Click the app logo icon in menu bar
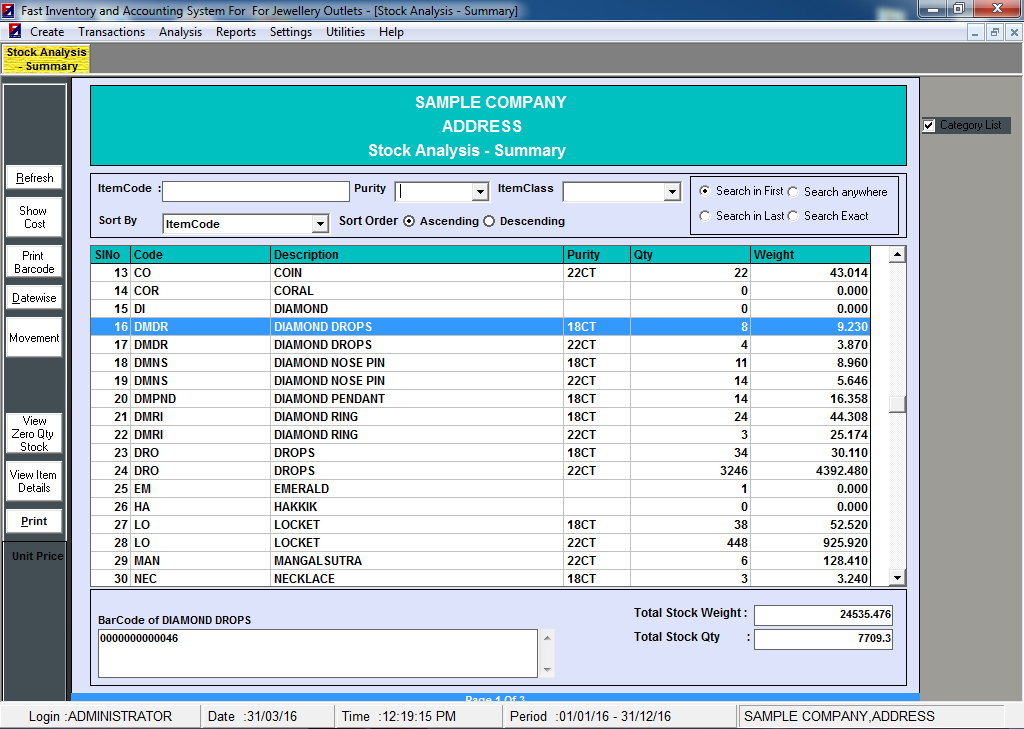The height and width of the screenshot is (729, 1024). 15,32
